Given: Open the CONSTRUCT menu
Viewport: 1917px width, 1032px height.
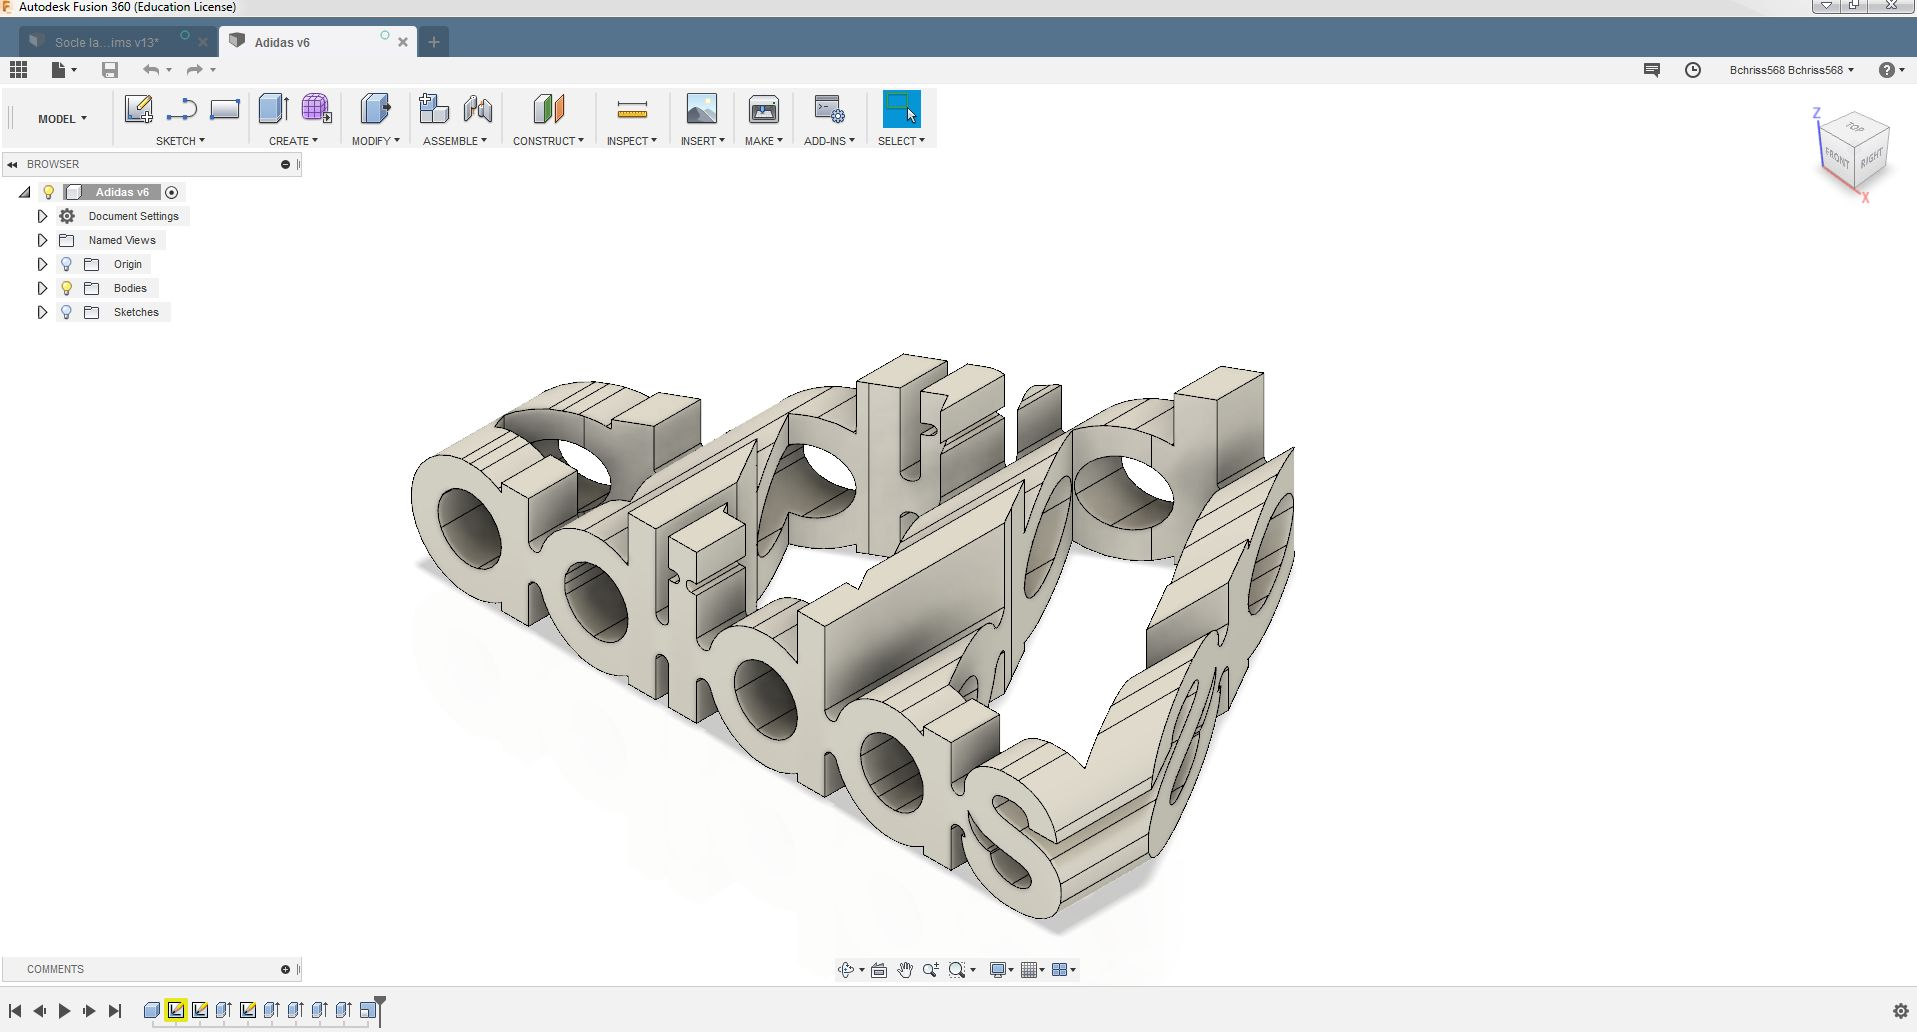Looking at the screenshot, I should coord(548,141).
